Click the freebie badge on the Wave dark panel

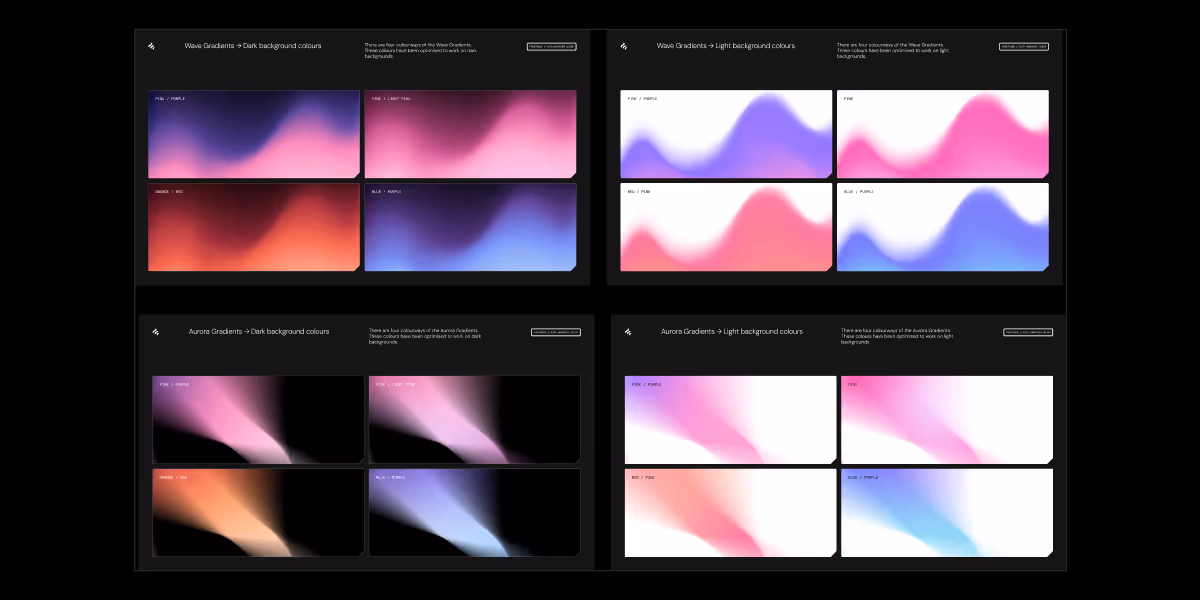click(551, 46)
